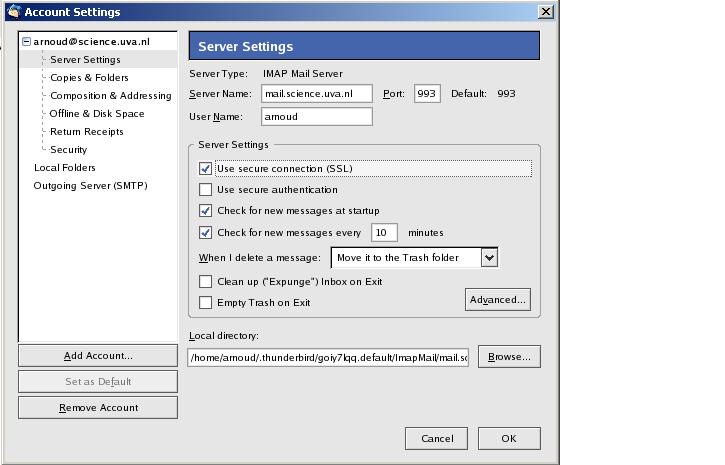The width and height of the screenshot is (725, 465).
Task: Click the Add Account... button
Action: [98, 356]
